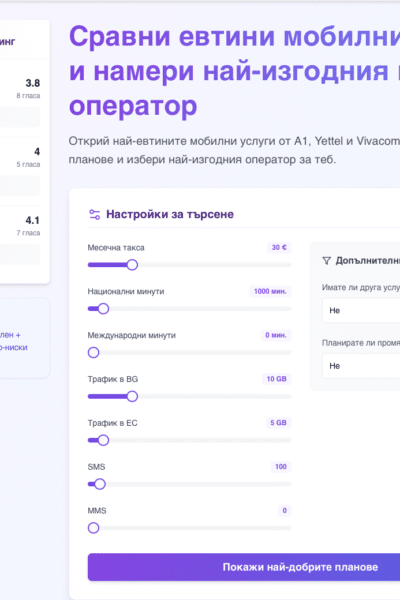Viewport: 400px width, 600px height.
Task: Adjust the Национални минути slider handle
Action: [x=103, y=309]
